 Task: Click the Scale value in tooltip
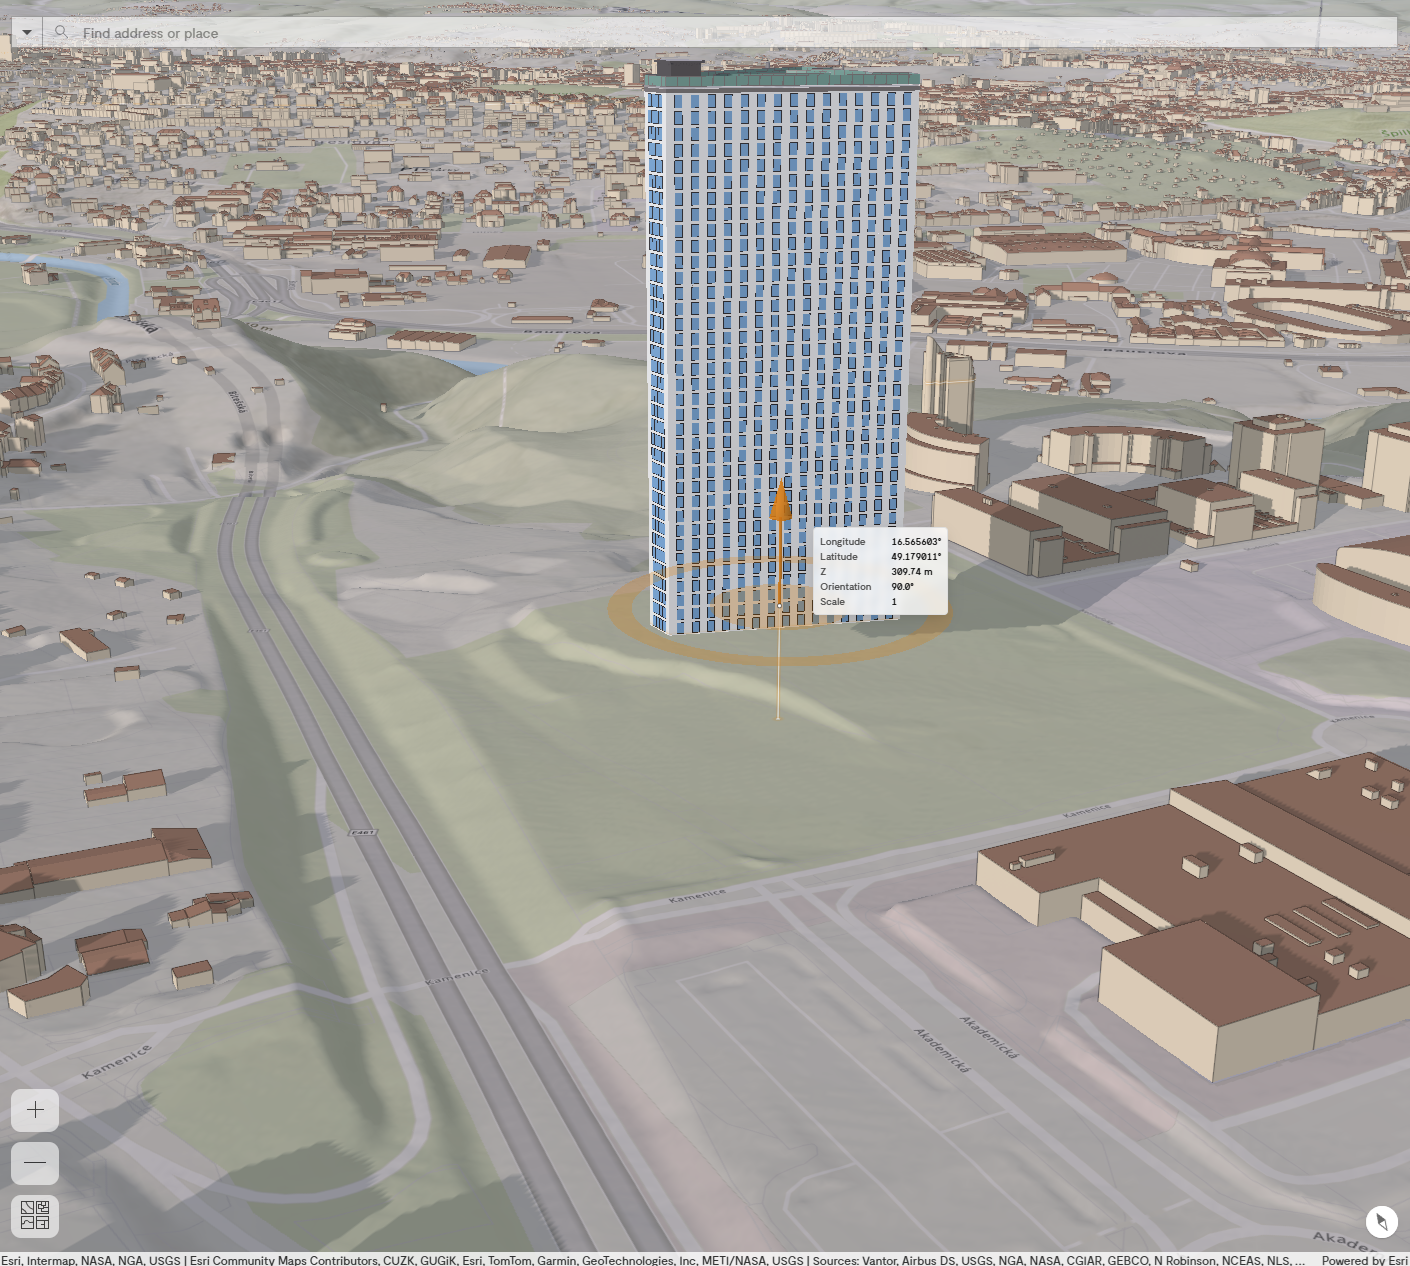pyautogui.click(x=894, y=602)
